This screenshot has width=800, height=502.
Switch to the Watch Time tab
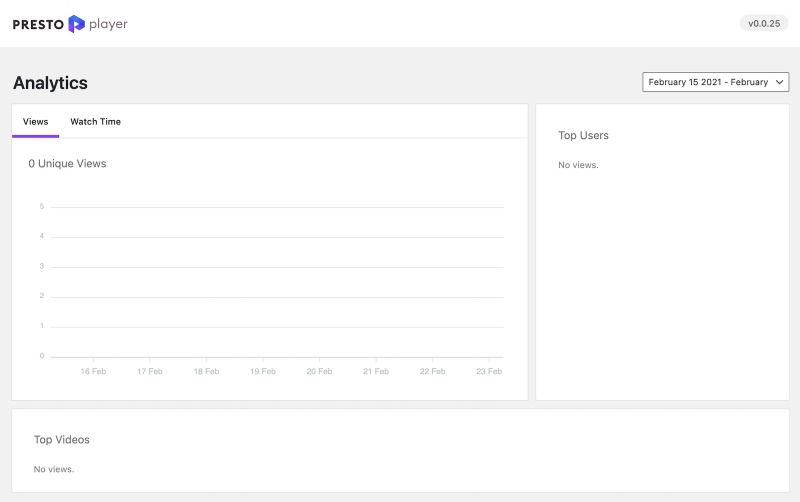point(95,122)
